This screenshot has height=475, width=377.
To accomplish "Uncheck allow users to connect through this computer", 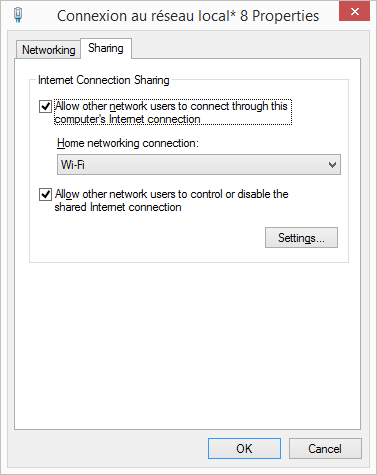I will pyautogui.click(x=45, y=107).
